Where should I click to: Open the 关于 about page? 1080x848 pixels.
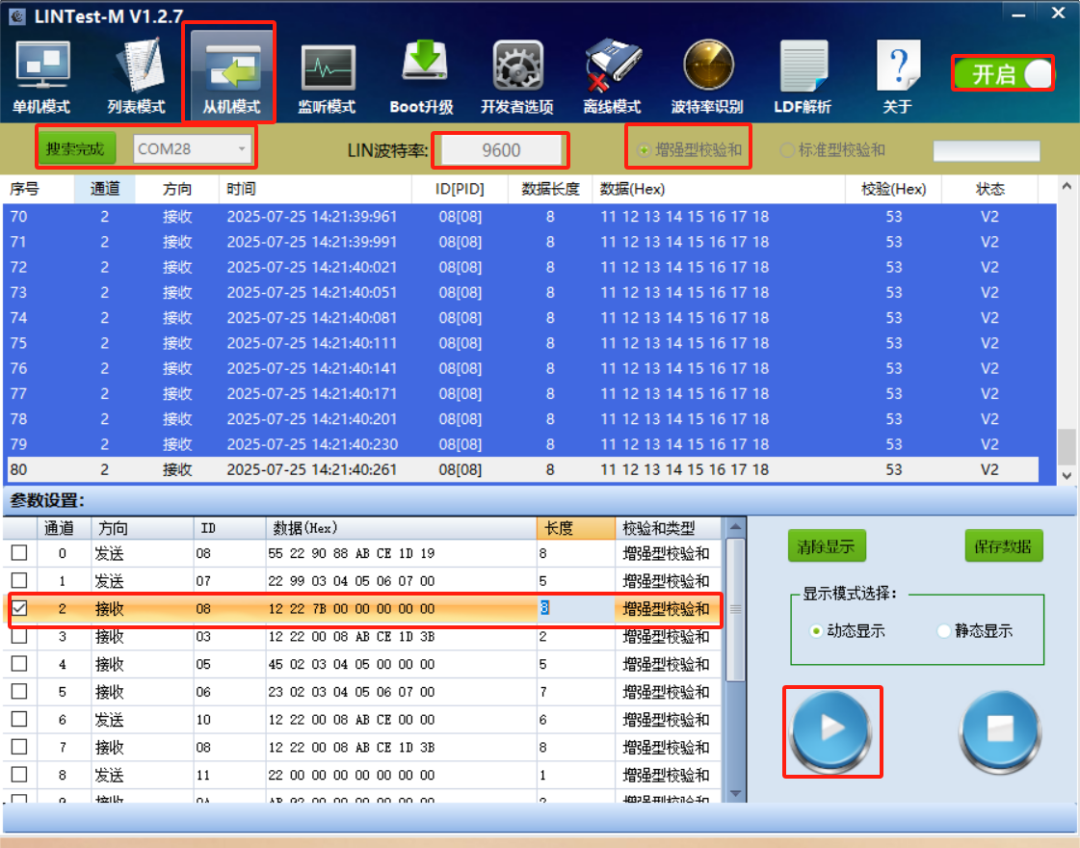pos(897,76)
